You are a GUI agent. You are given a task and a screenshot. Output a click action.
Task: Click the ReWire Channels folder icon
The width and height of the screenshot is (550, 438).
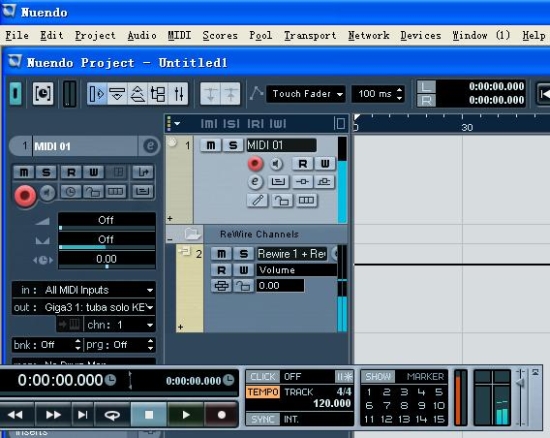[x=192, y=234]
